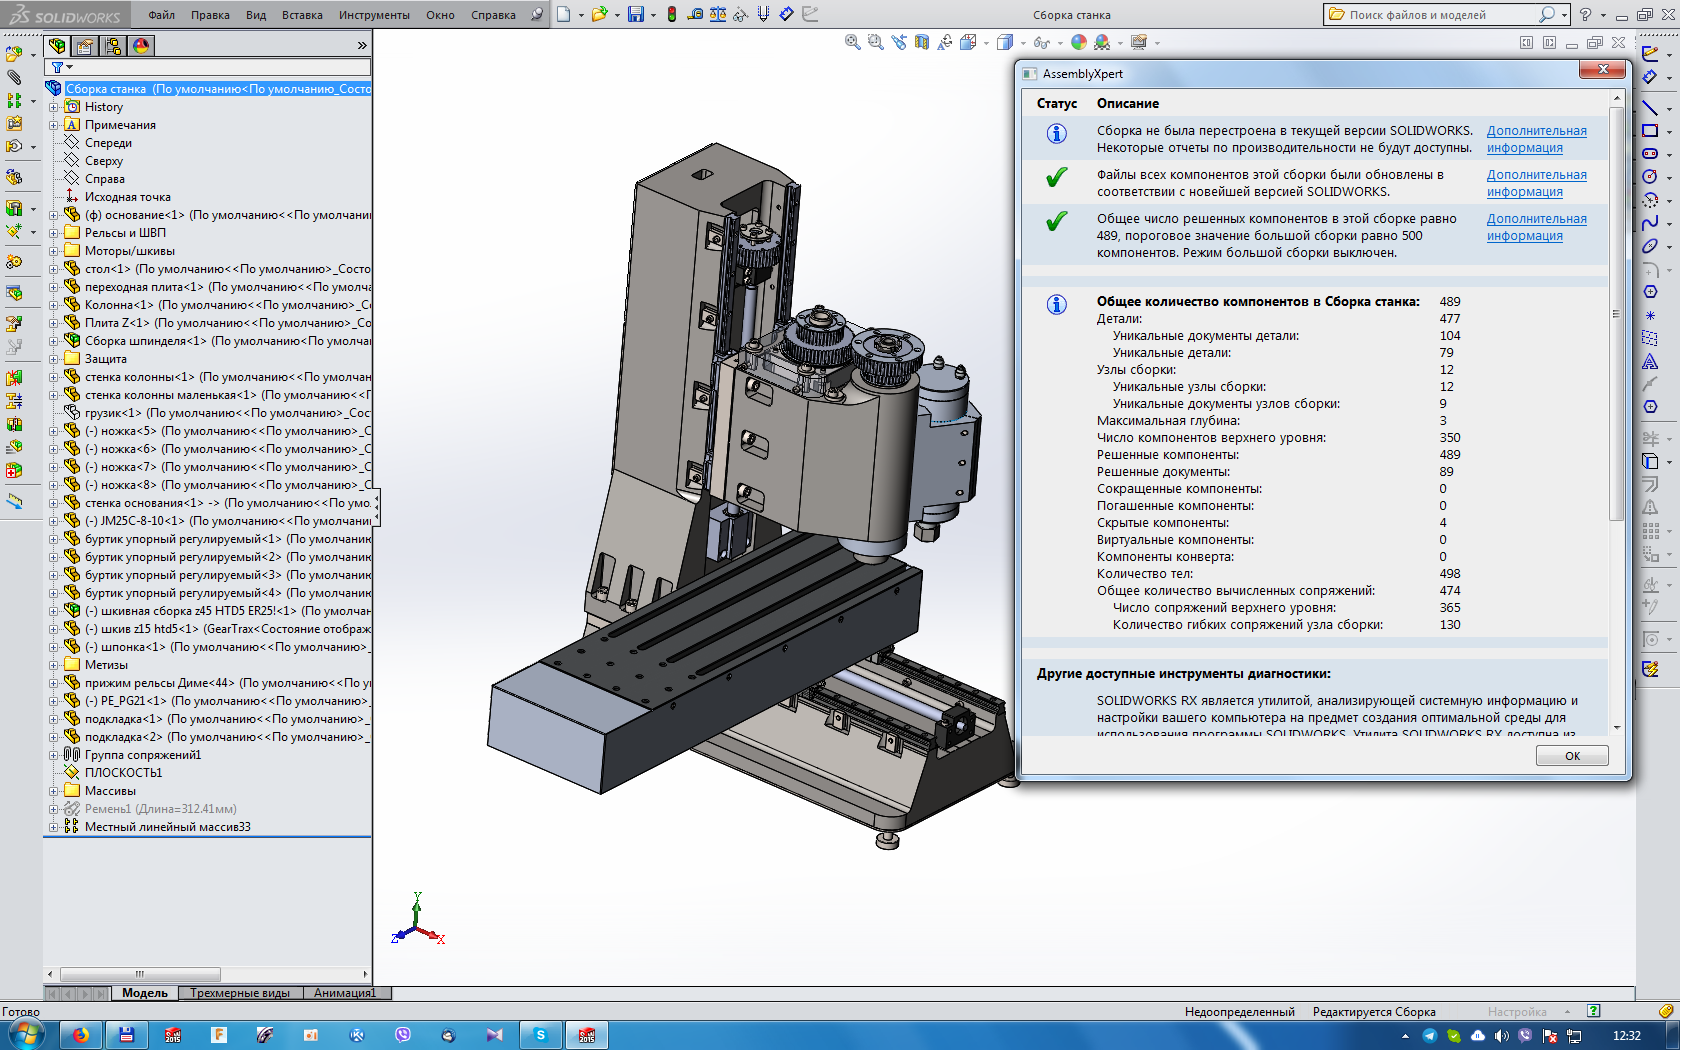Click the Zoom to Area icon
The image size is (1684, 1060).
tap(876, 42)
